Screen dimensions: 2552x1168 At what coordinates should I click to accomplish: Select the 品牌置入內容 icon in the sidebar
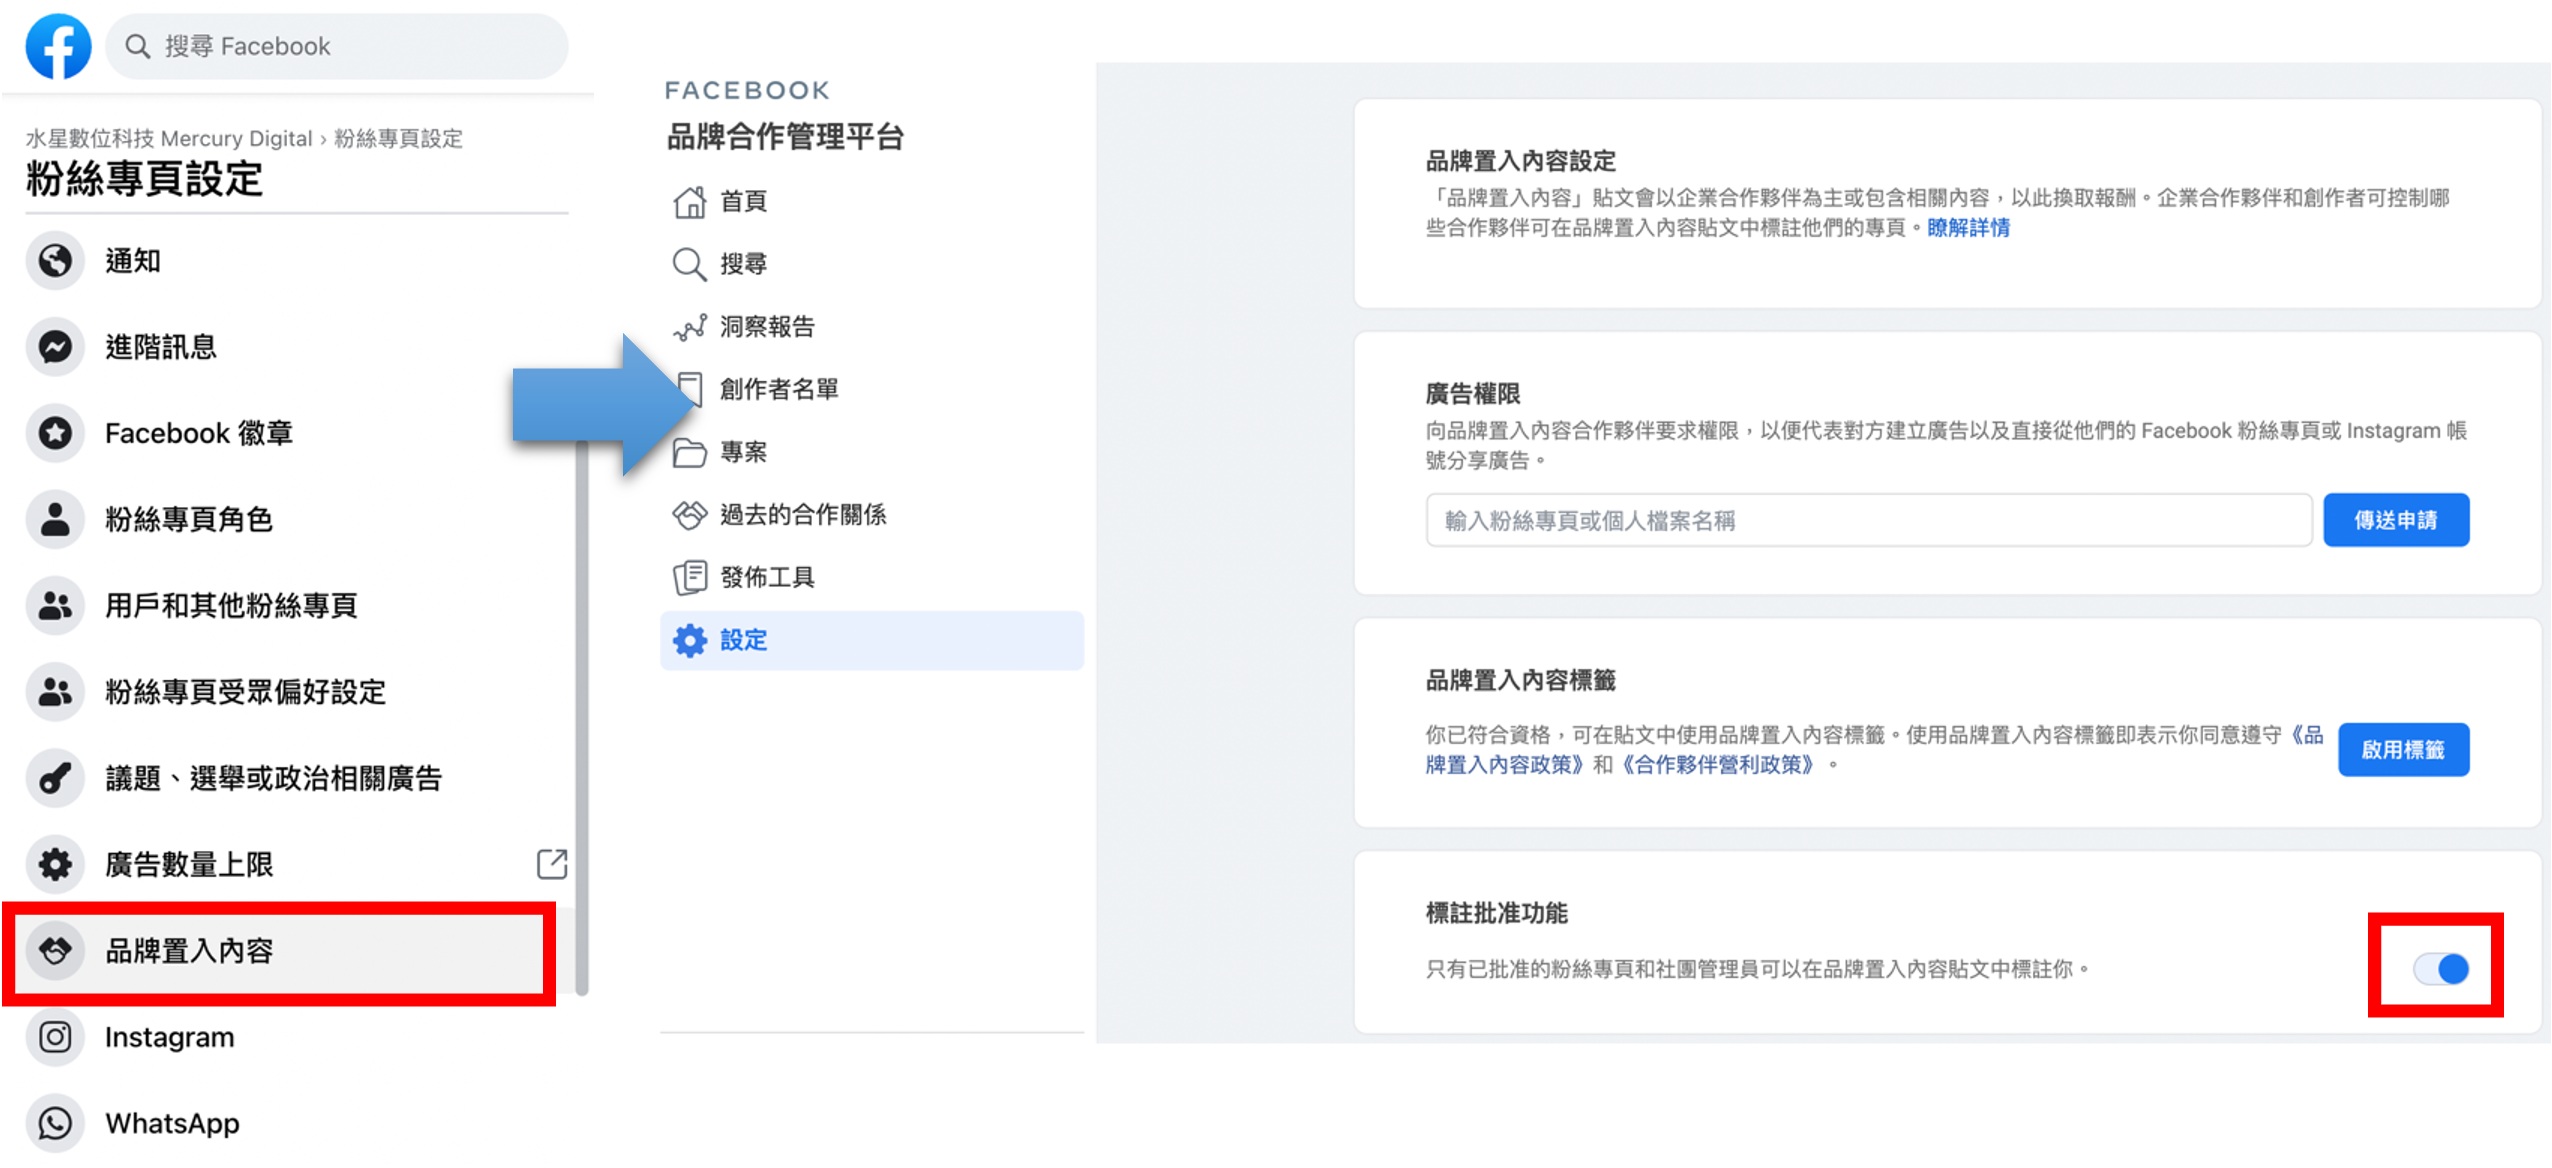tap(56, 951)
